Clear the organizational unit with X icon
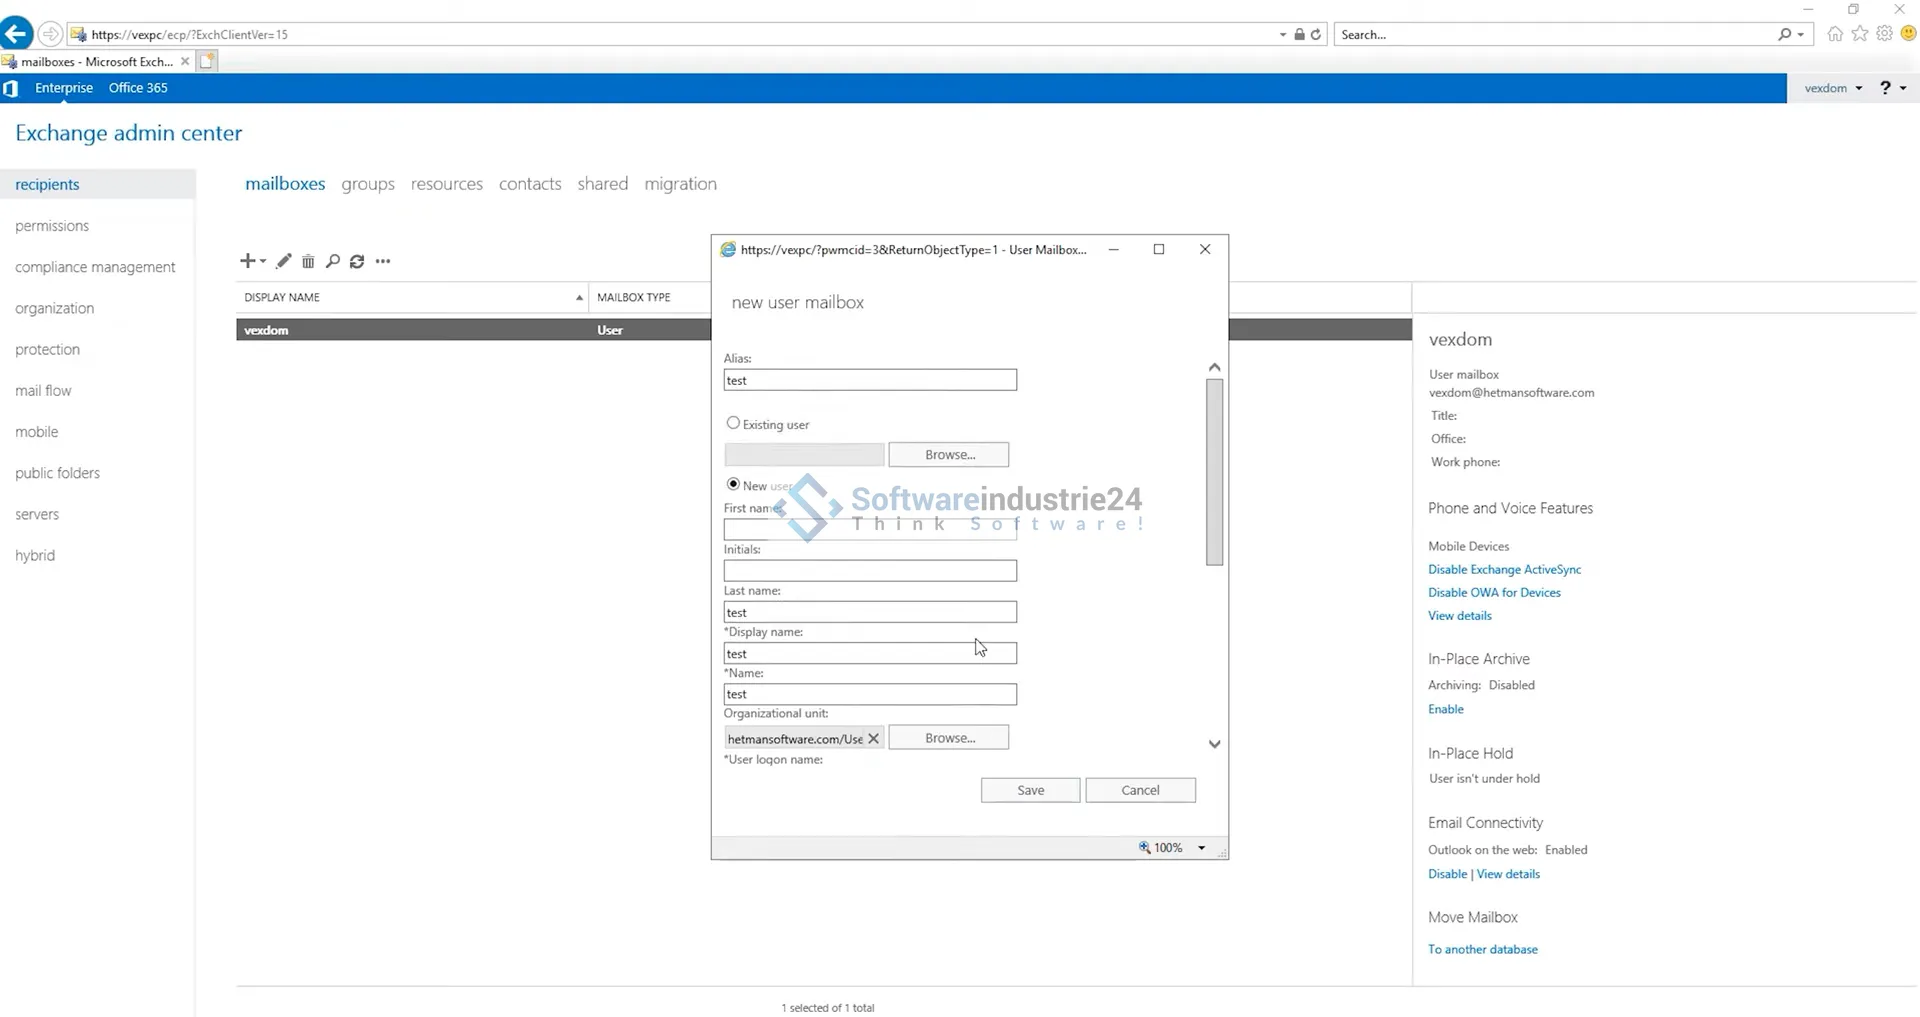The image size is (1920, 1017). 873,738
